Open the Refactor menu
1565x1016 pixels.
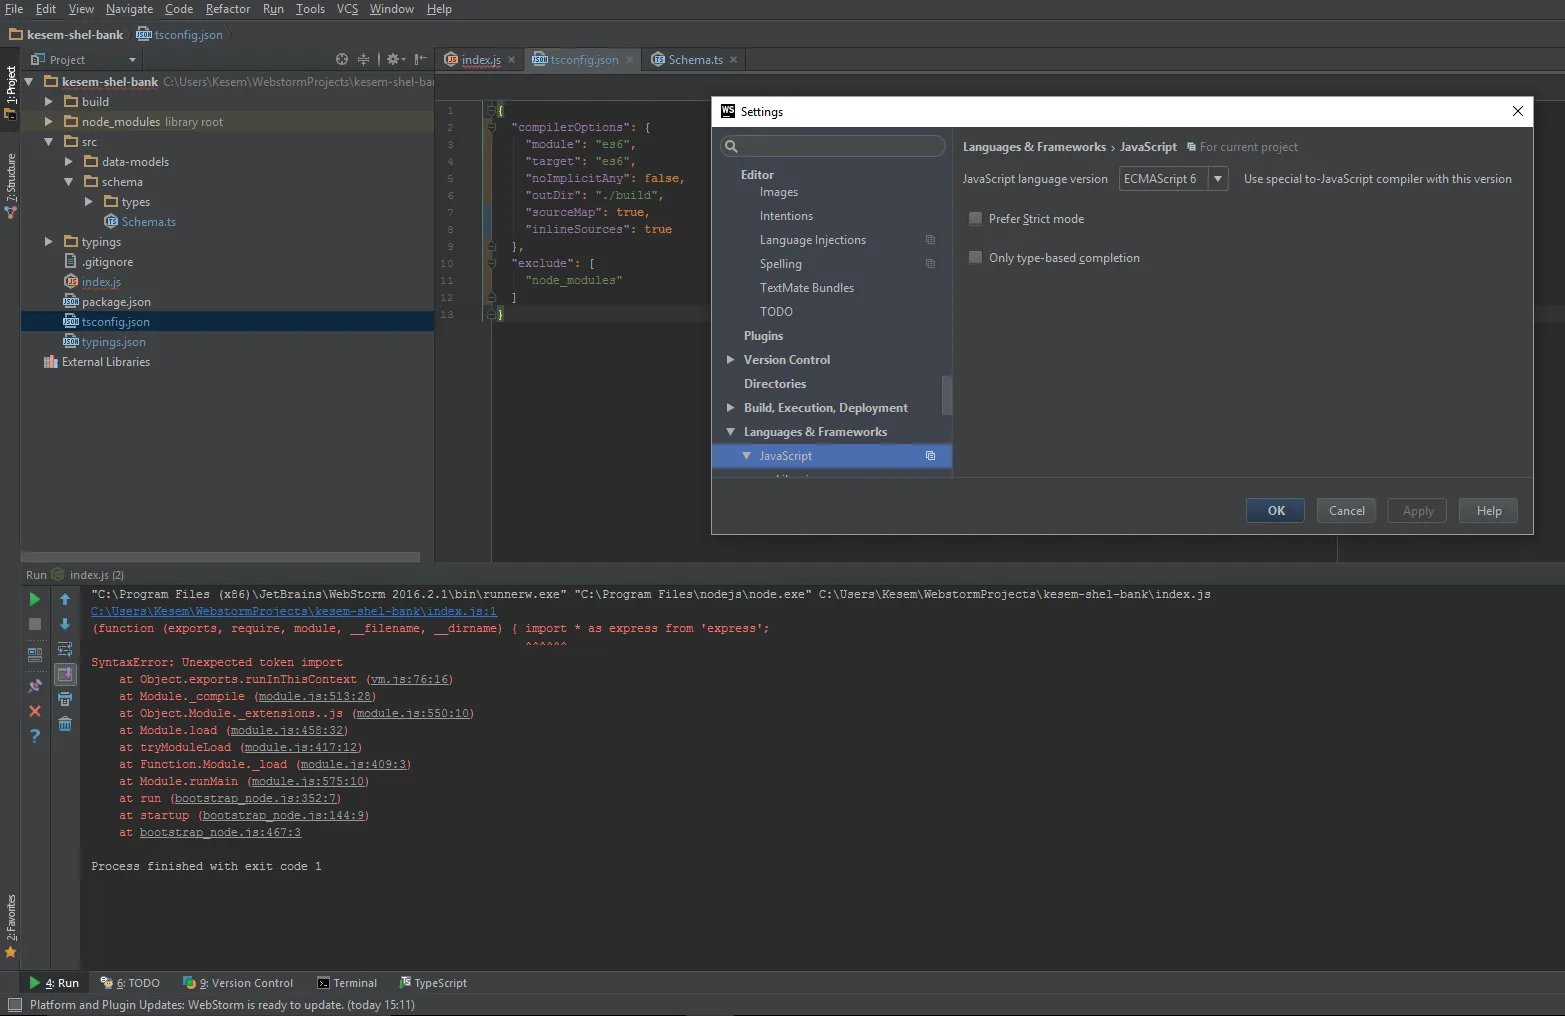tap(227, 9)
